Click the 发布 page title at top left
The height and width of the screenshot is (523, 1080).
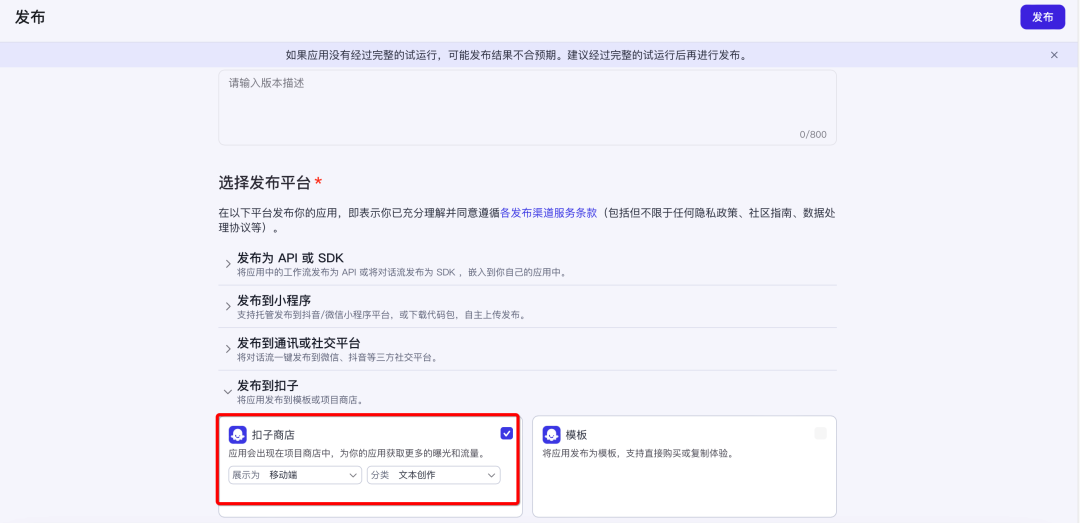(30, 17)
